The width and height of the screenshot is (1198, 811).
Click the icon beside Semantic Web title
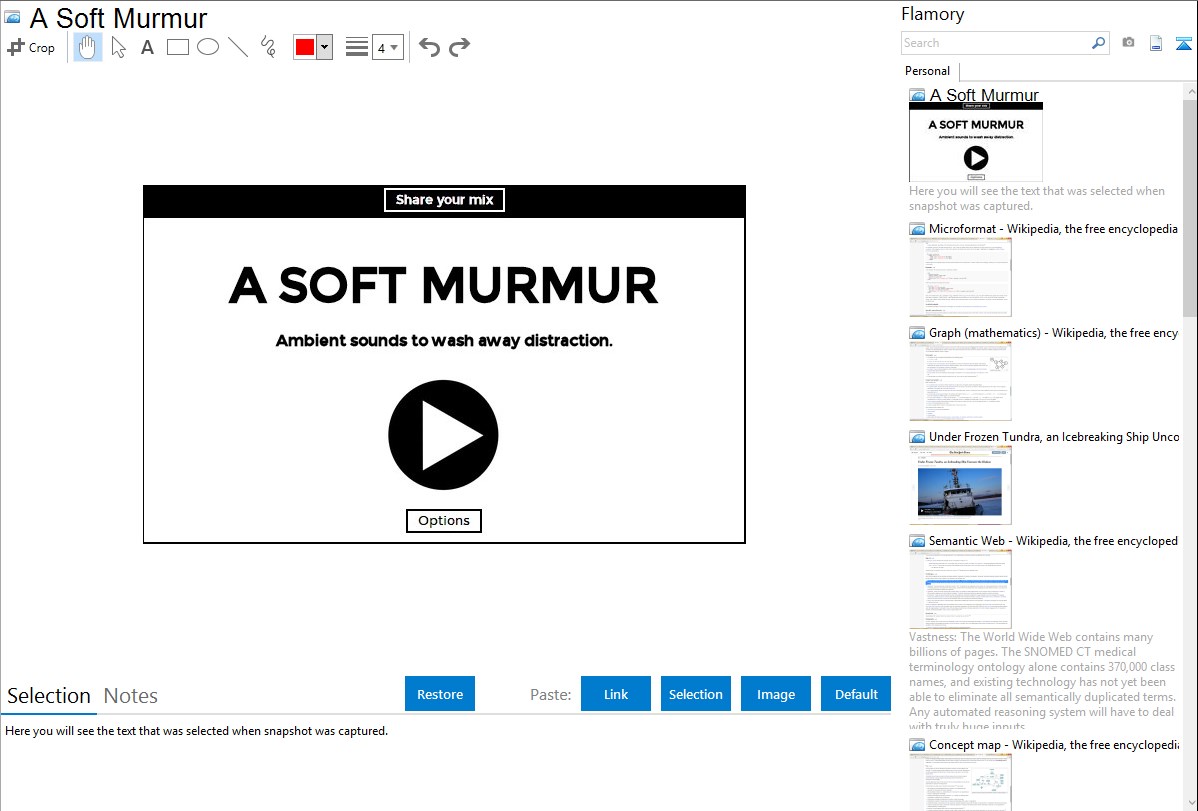click(918, 541)
